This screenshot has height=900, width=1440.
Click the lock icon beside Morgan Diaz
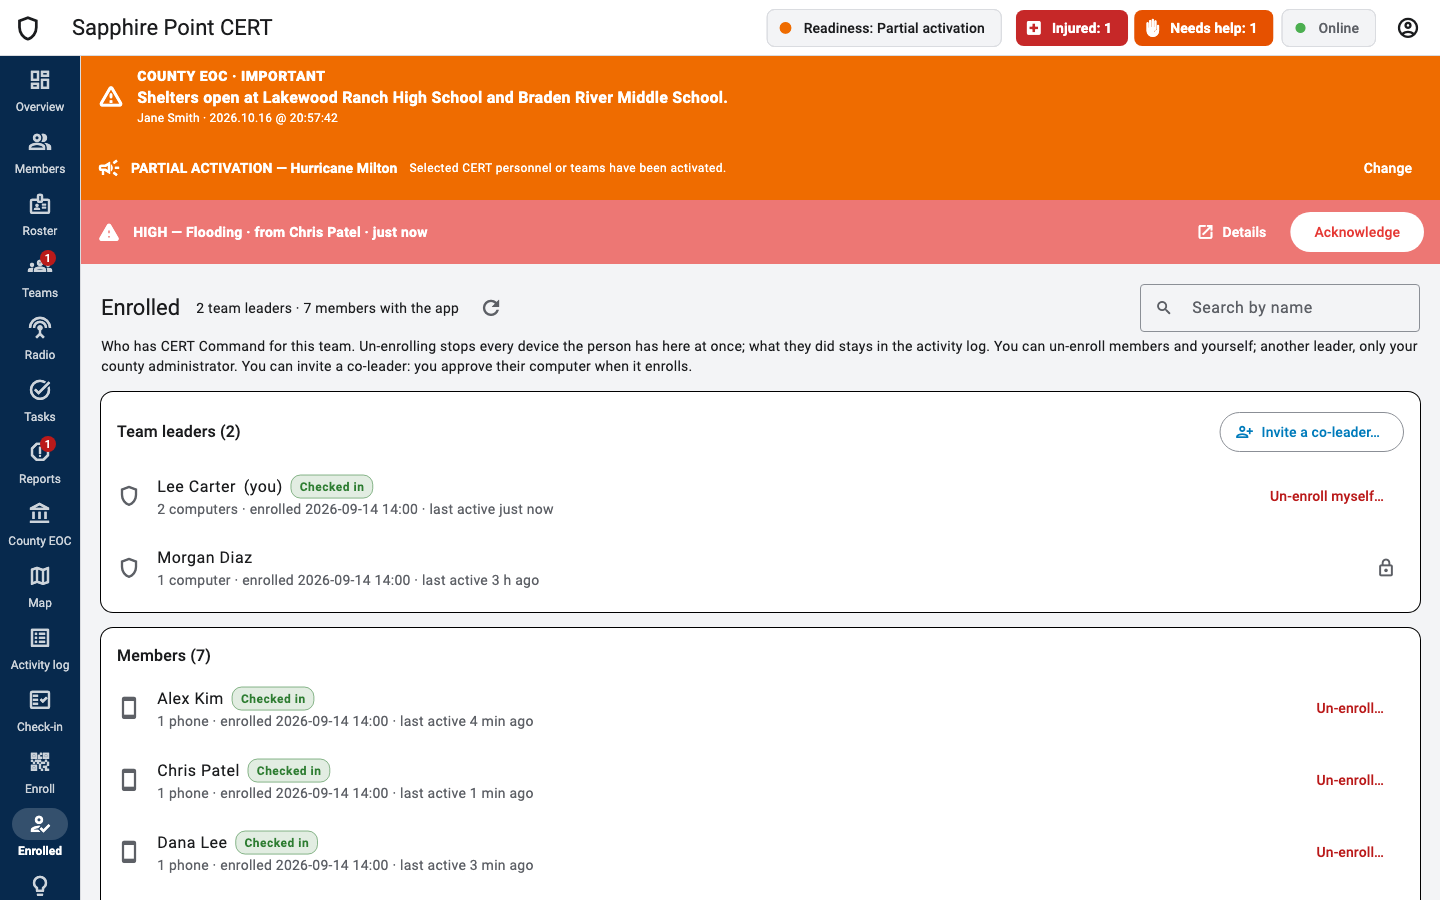click(x=1386, y=568)
